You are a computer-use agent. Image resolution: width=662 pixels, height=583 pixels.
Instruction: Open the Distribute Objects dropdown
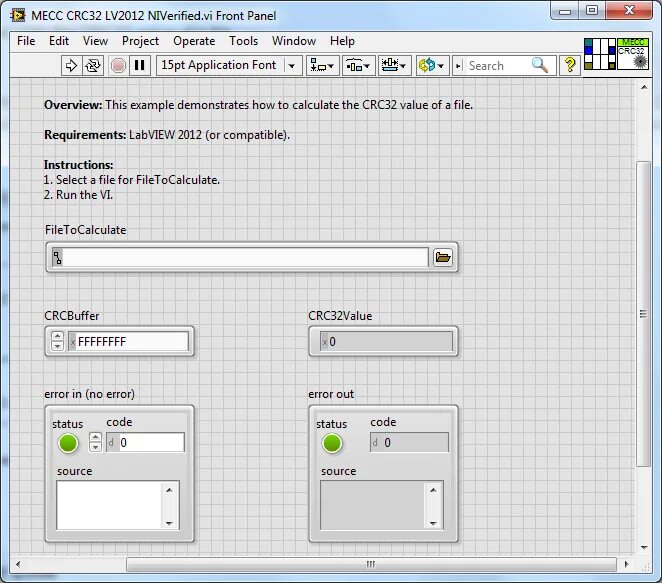pos(358,65)
